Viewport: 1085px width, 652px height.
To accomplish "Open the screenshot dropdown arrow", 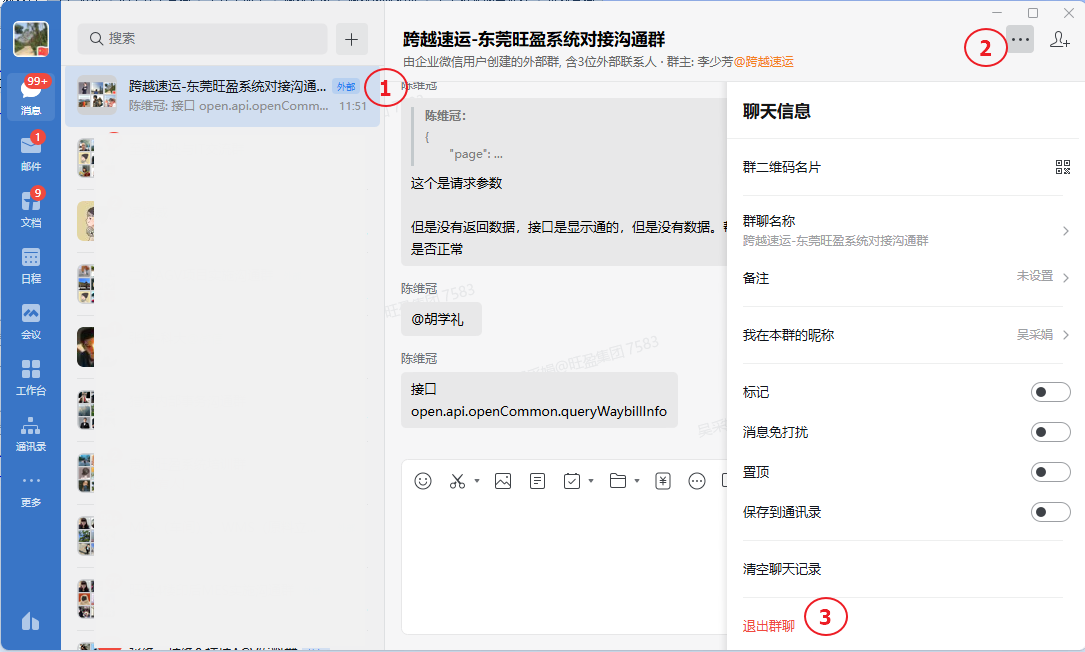I will (x=477, y=481).
